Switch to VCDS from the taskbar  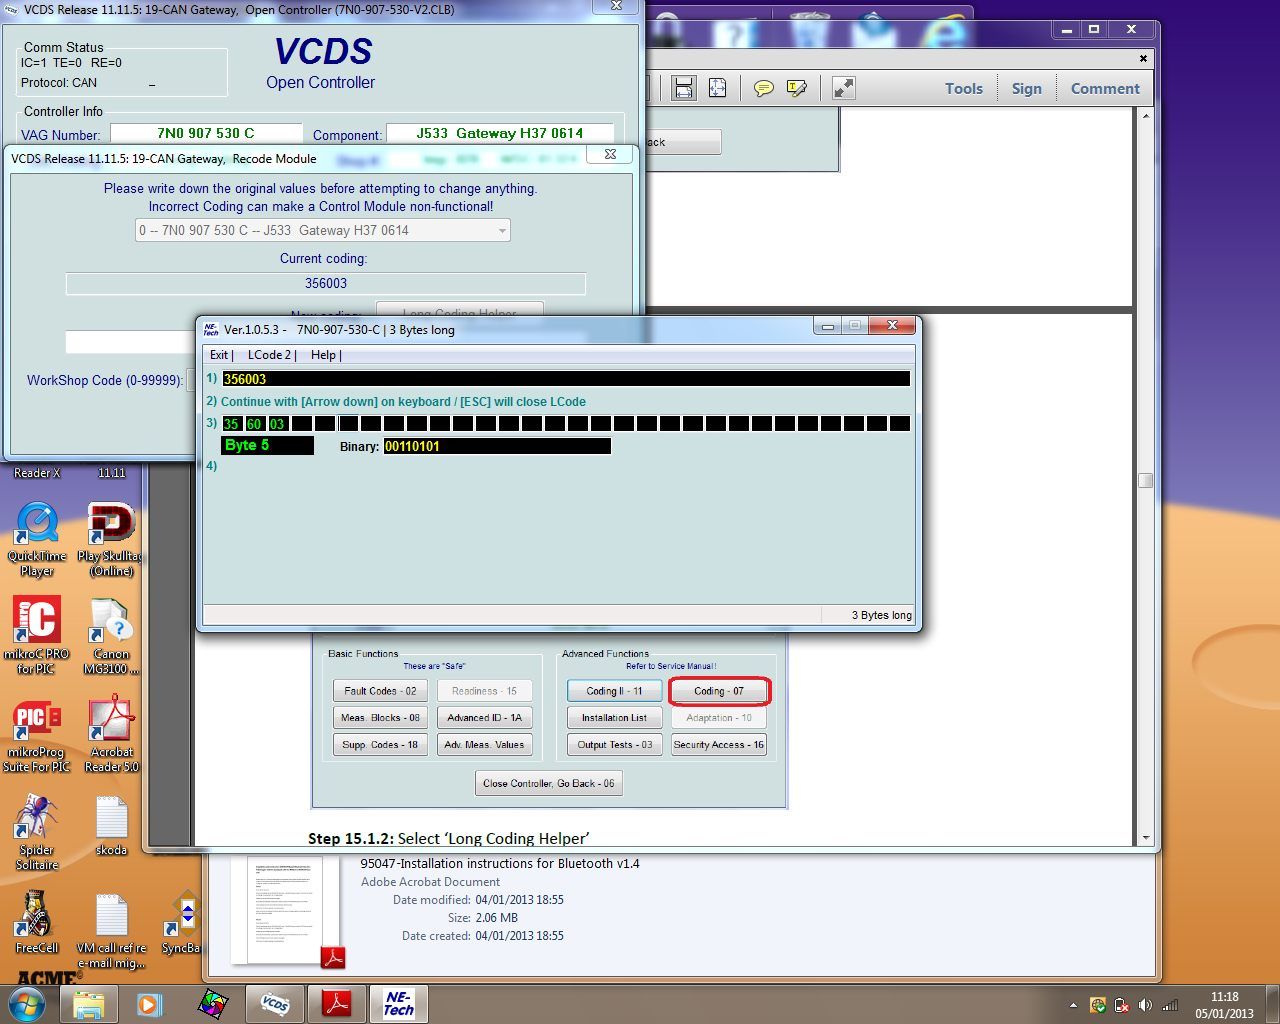[275, 1004]
